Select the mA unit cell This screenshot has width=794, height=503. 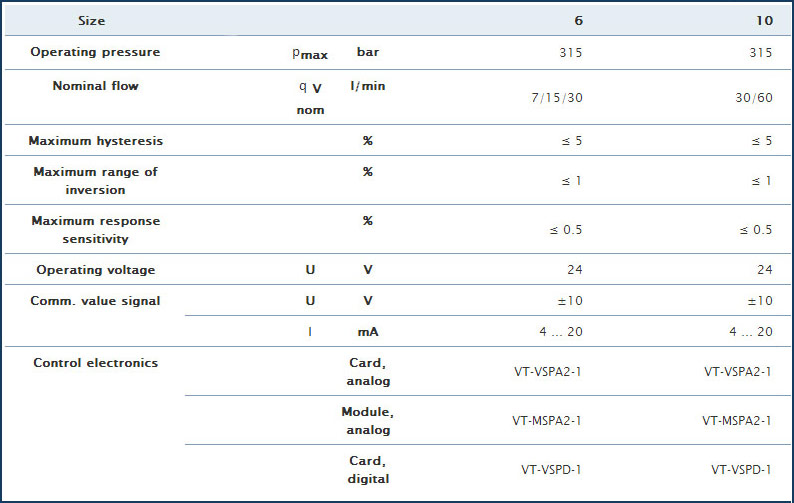tap(368, 332)
